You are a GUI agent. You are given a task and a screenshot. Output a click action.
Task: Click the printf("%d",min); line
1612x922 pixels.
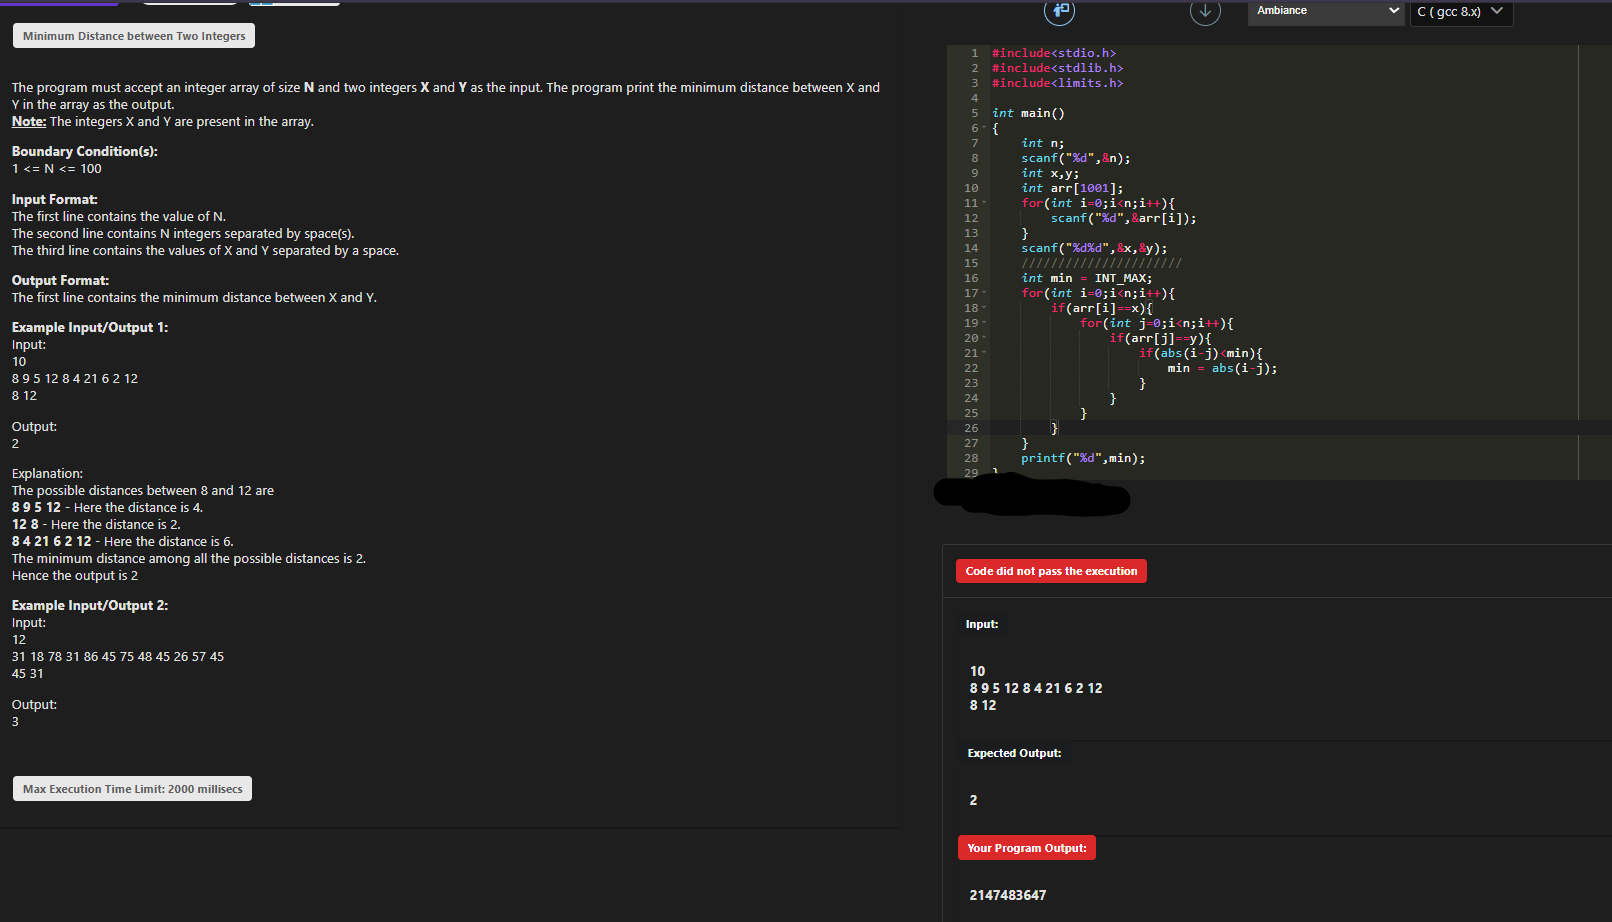point(1083,458)
